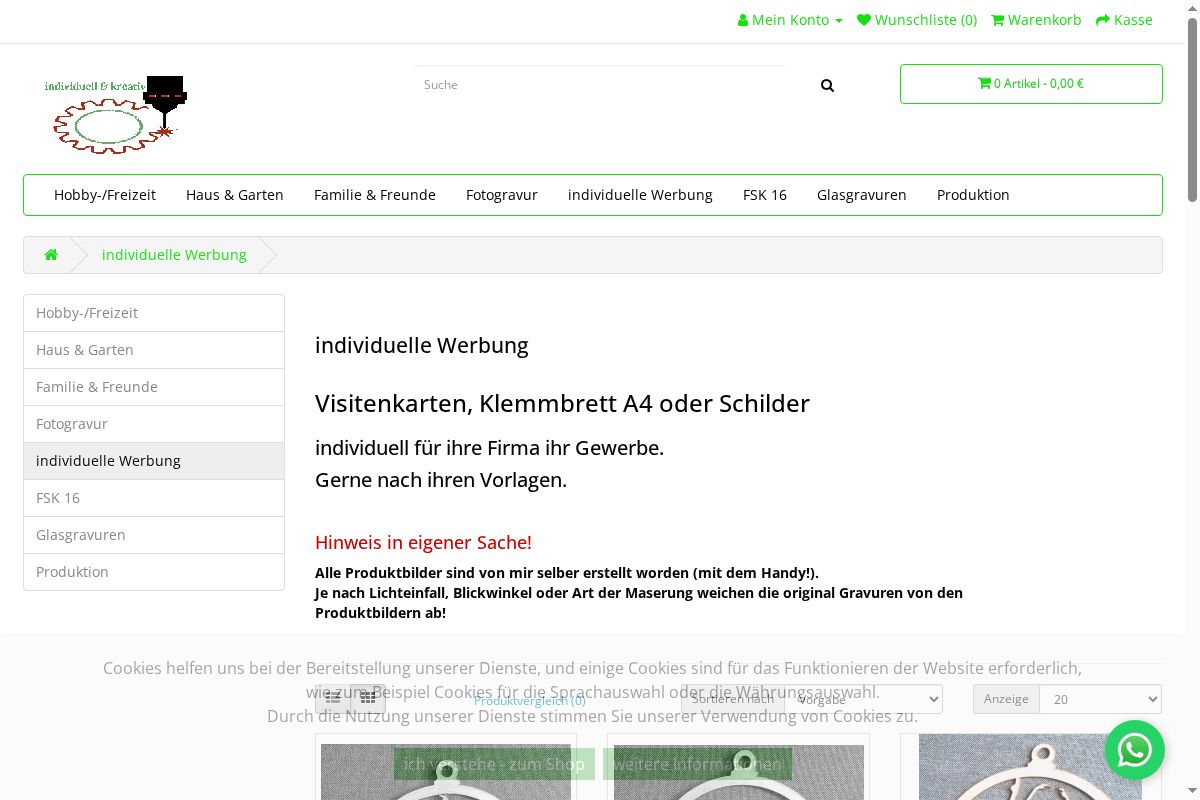Click the heart icon beside Wunschliste
The height and width of the screenshot is (800, 1200).
pos(864,20)
